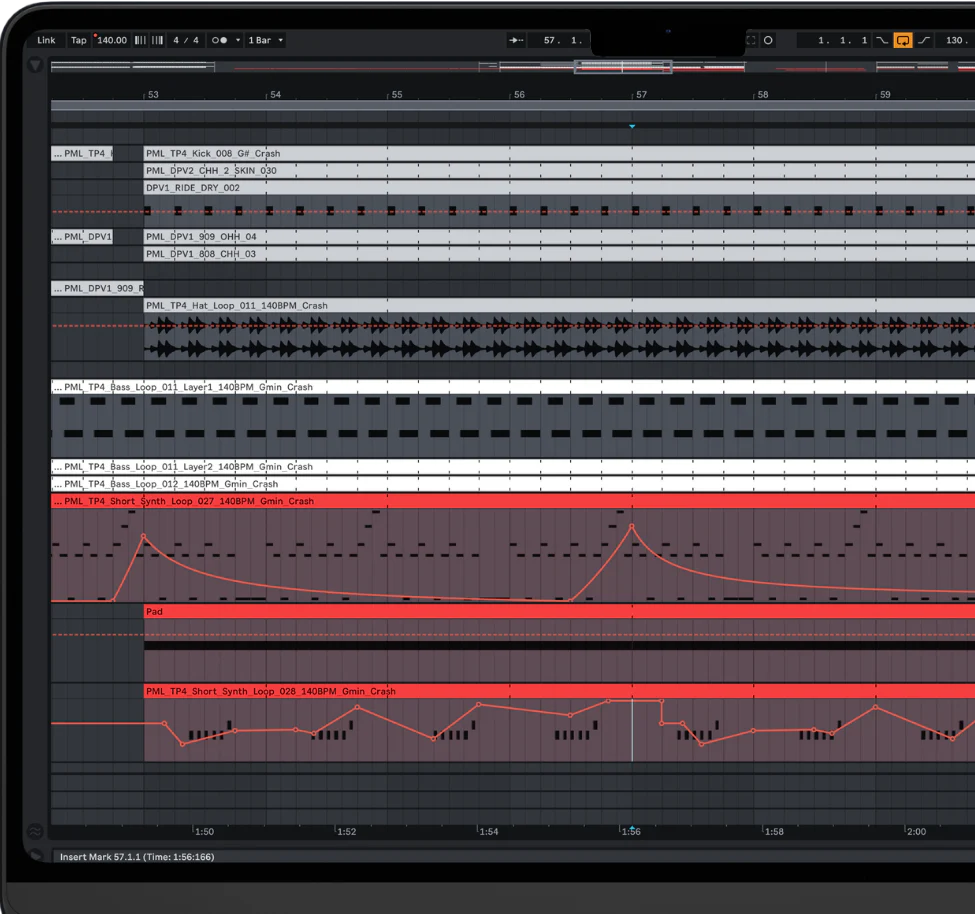Select the truncated PML_DPV1 clip before bar 53
Screen dimensions: 975x914
coord(82,236)
